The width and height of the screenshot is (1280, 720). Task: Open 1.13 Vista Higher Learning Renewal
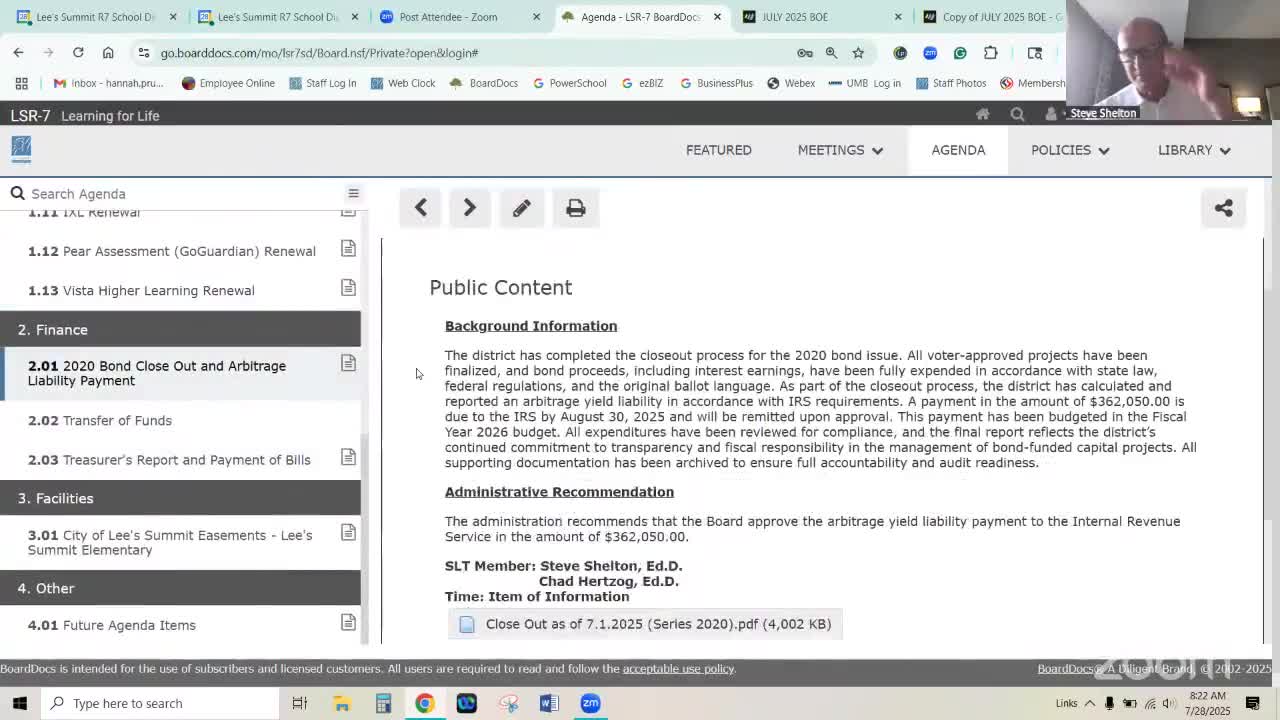pyautogui.click(x=141, y=290)
